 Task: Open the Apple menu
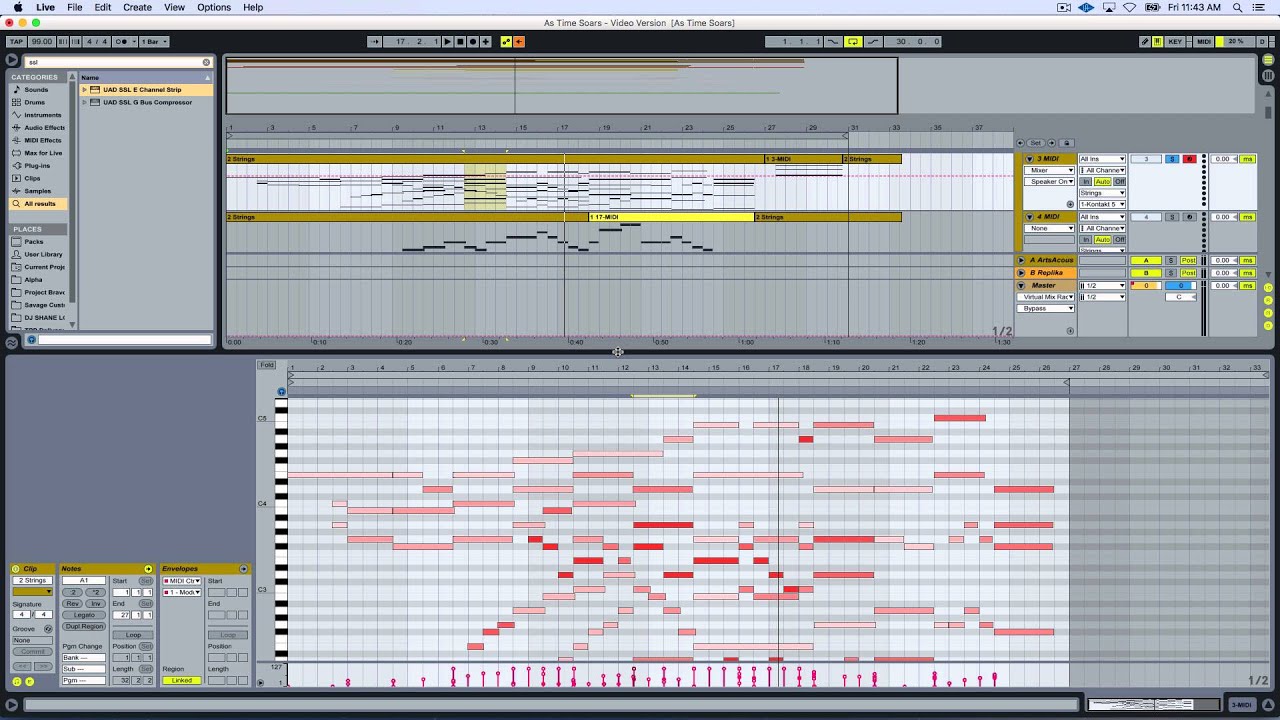(18, 7)
